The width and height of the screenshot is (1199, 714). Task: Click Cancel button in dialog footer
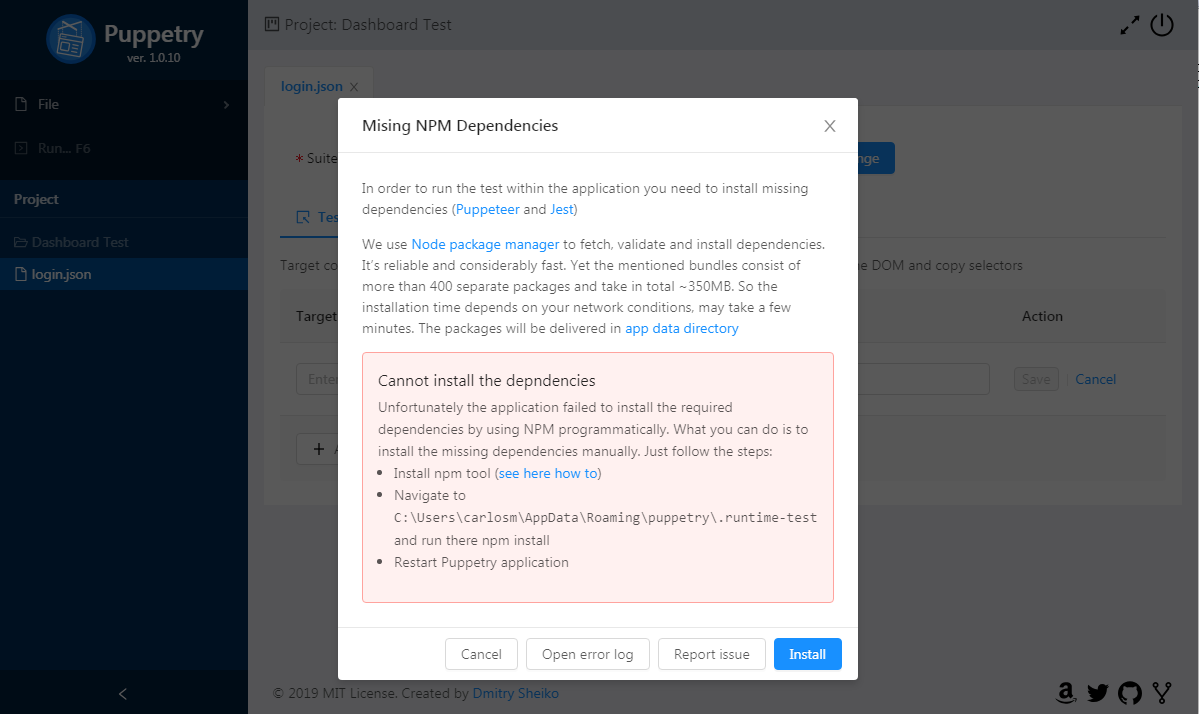click(x=481, y=654)
